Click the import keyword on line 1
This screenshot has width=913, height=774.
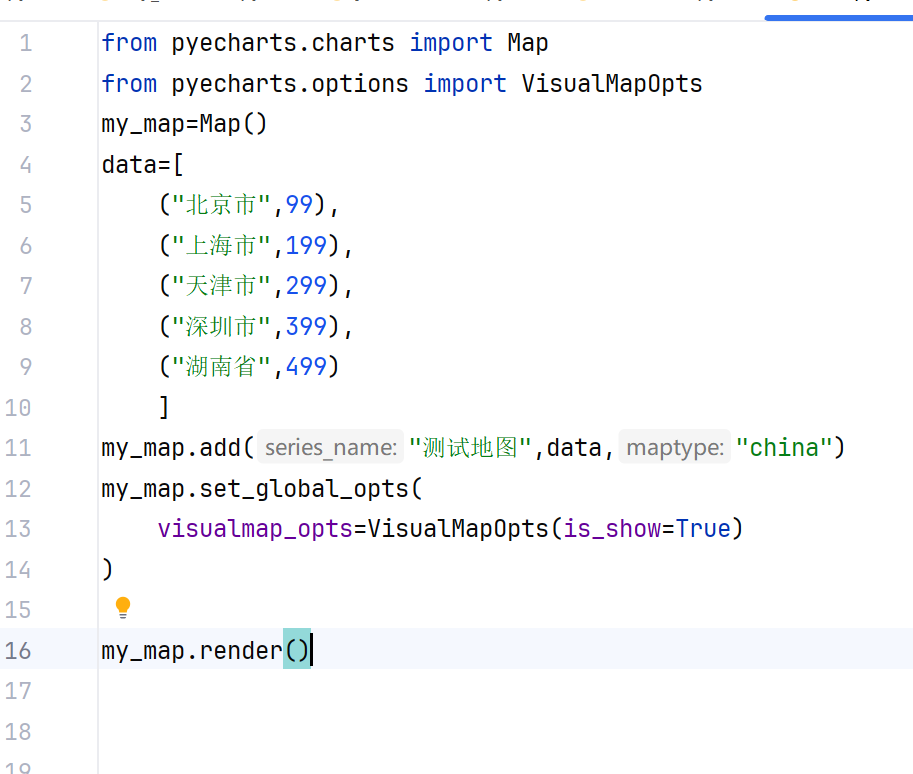pyautogui.click(x=451, y=43)
